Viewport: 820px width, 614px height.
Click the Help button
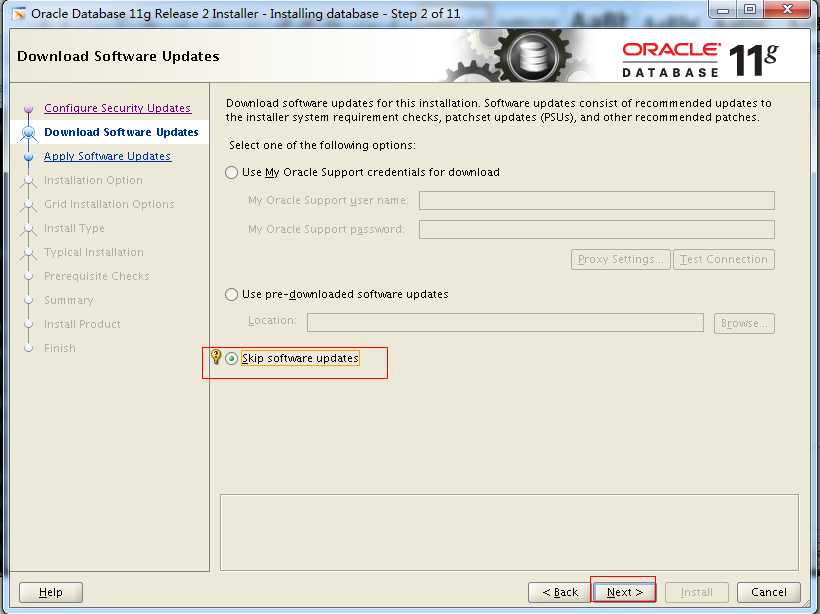tap(51, 592)
